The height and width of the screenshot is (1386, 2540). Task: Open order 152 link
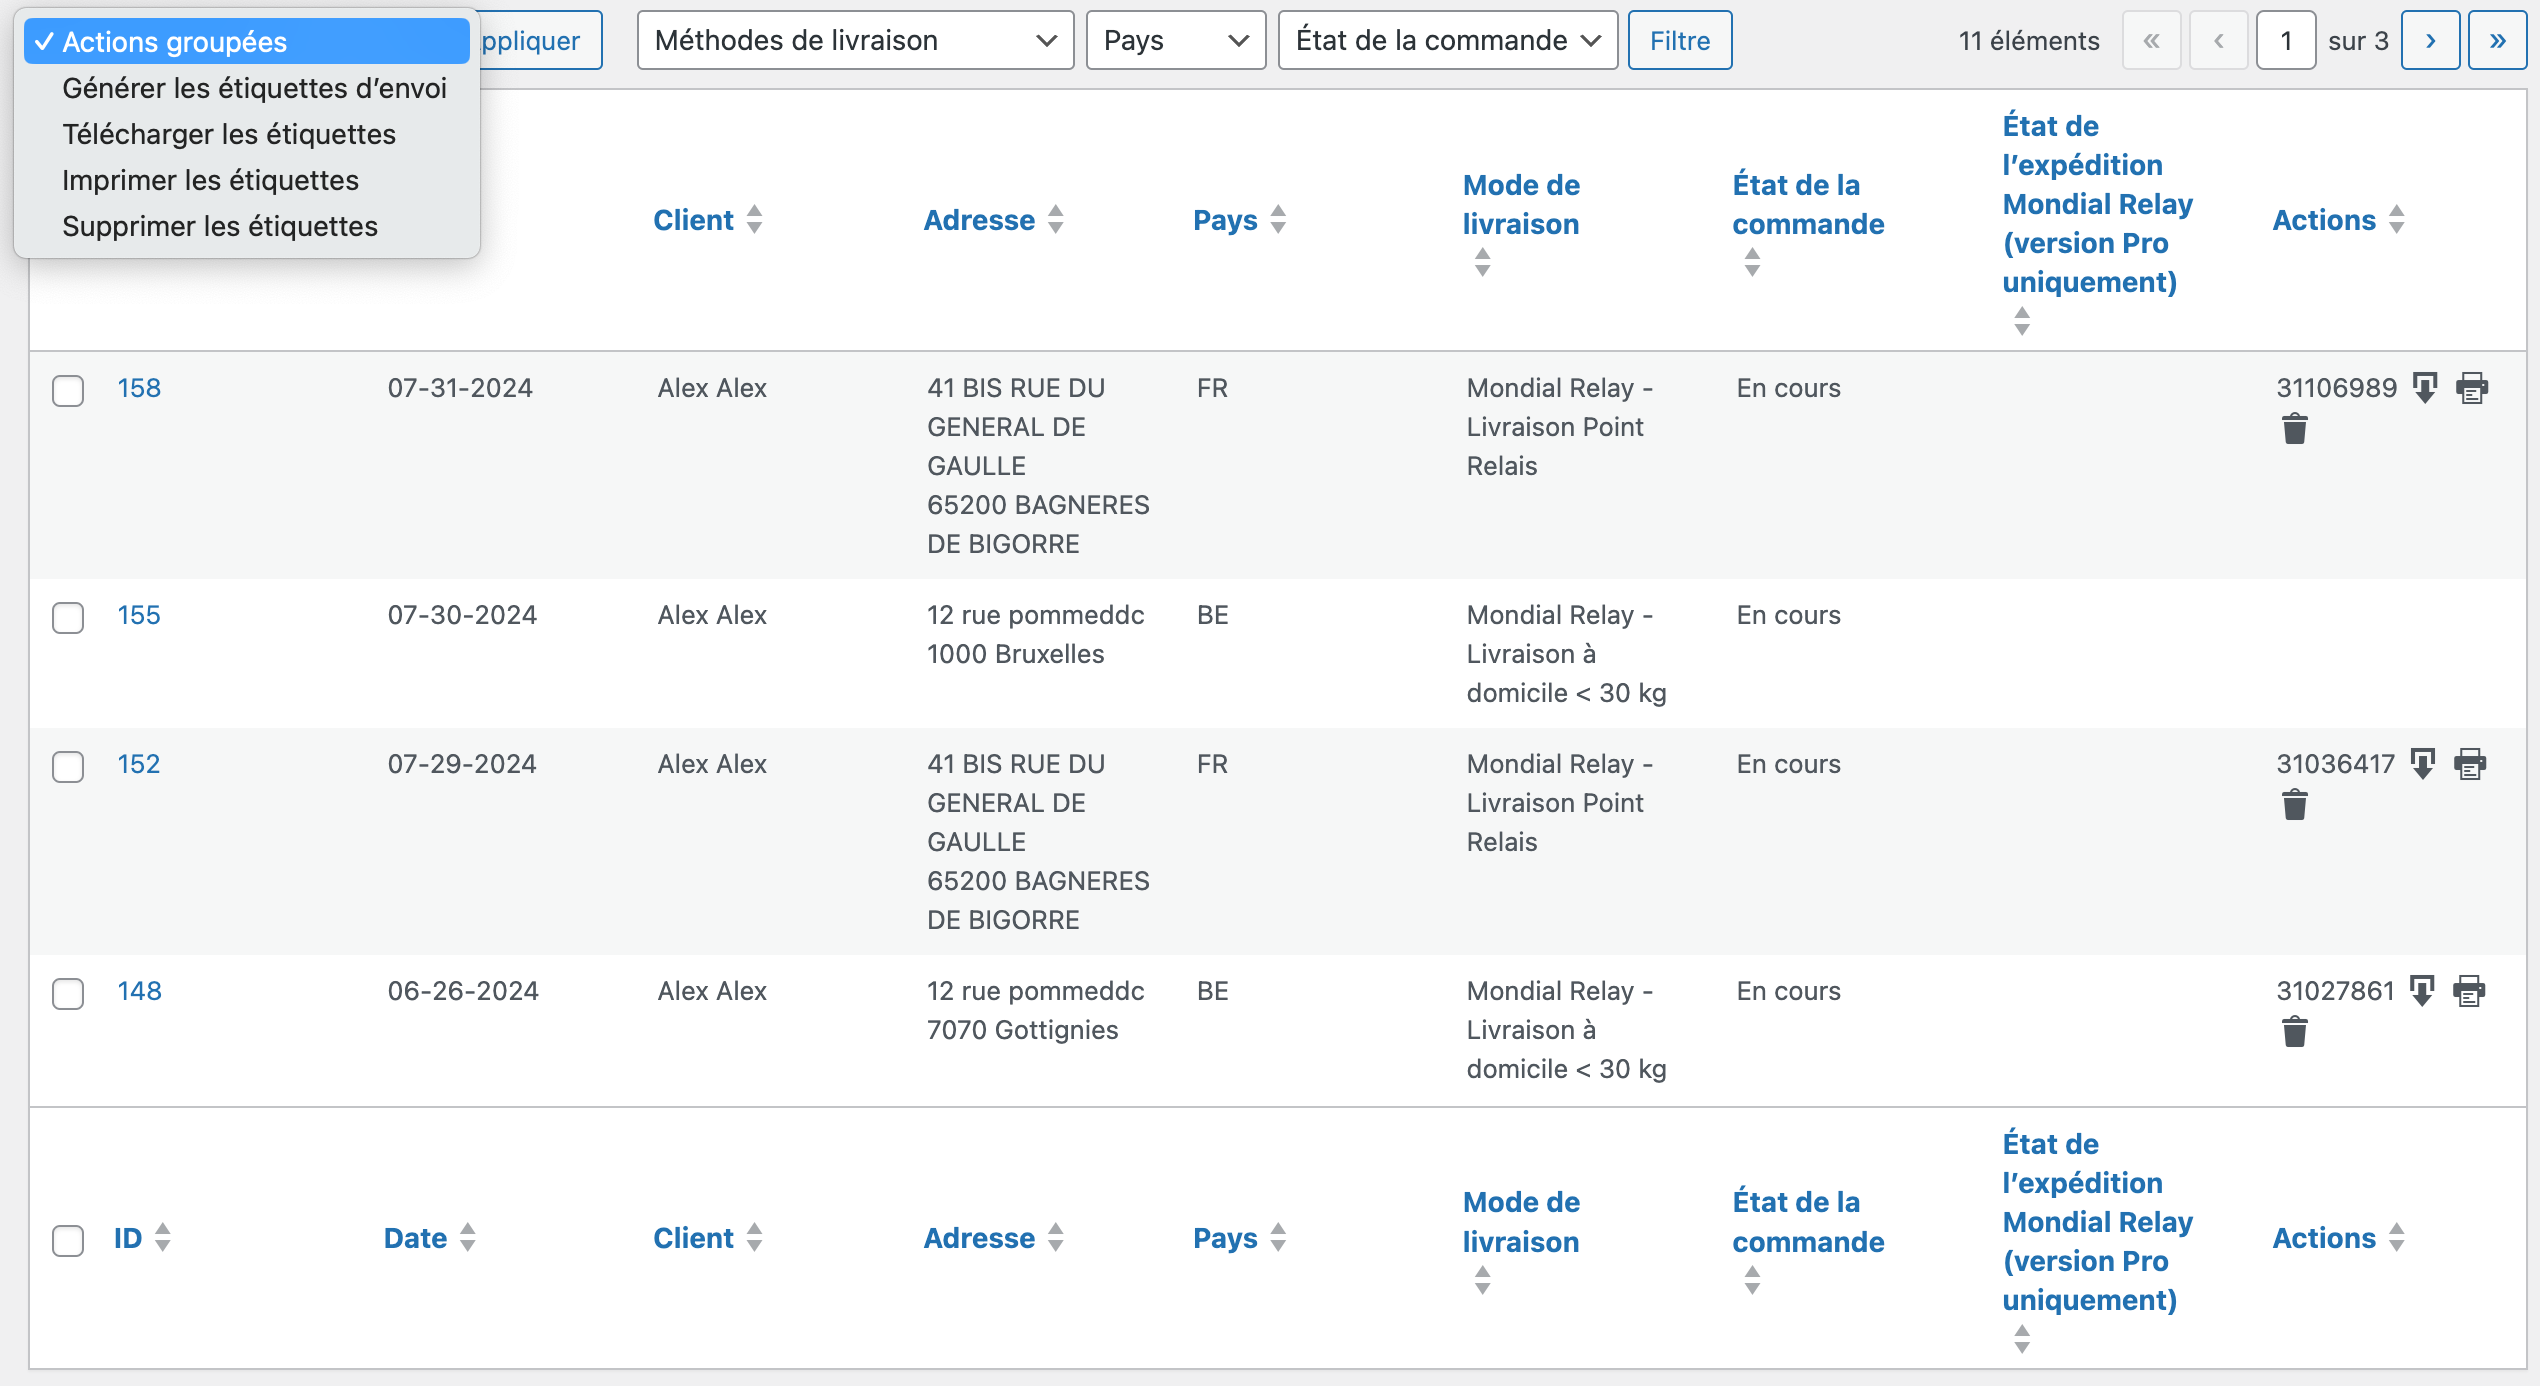coord(139,764)
